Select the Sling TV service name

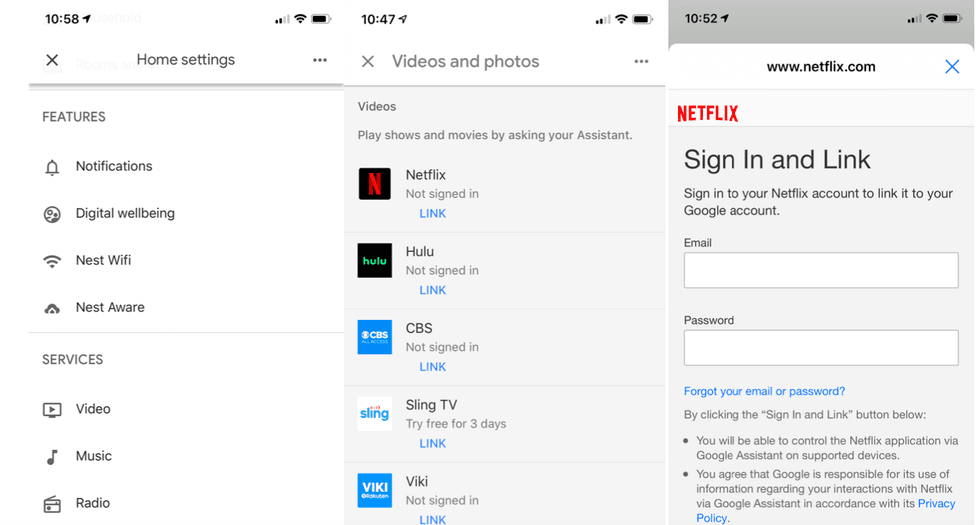(x=431, y=405)
